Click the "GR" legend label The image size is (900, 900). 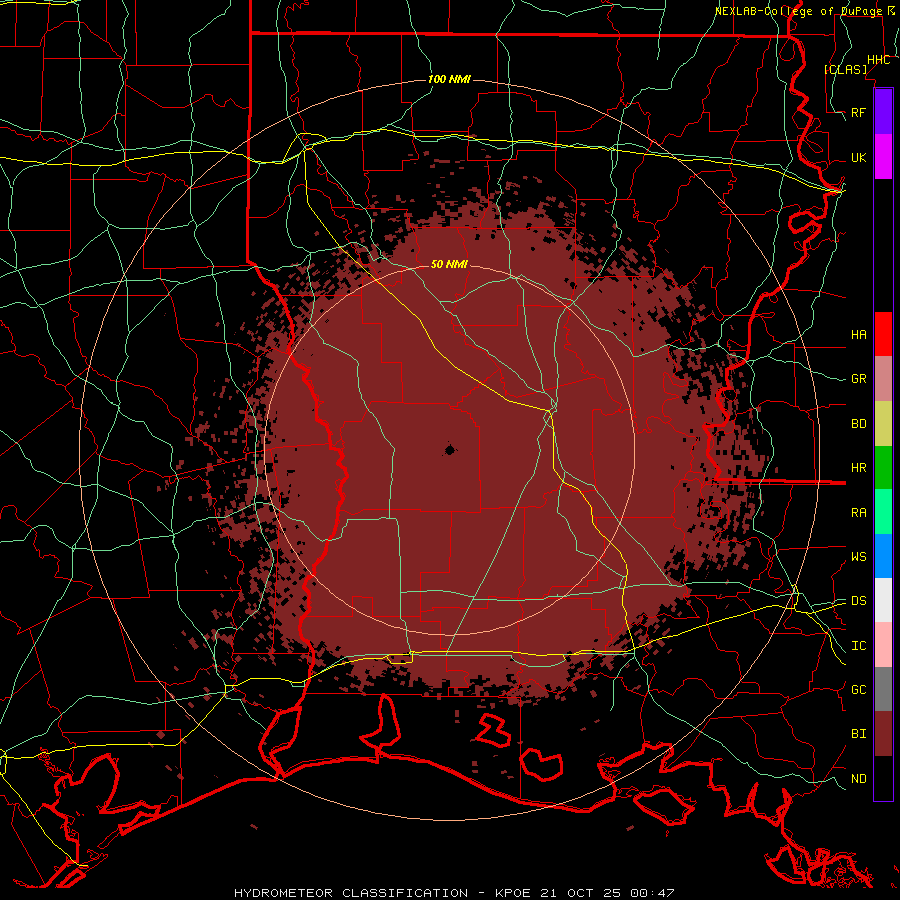pyautogui.click(x=859, y=379)
